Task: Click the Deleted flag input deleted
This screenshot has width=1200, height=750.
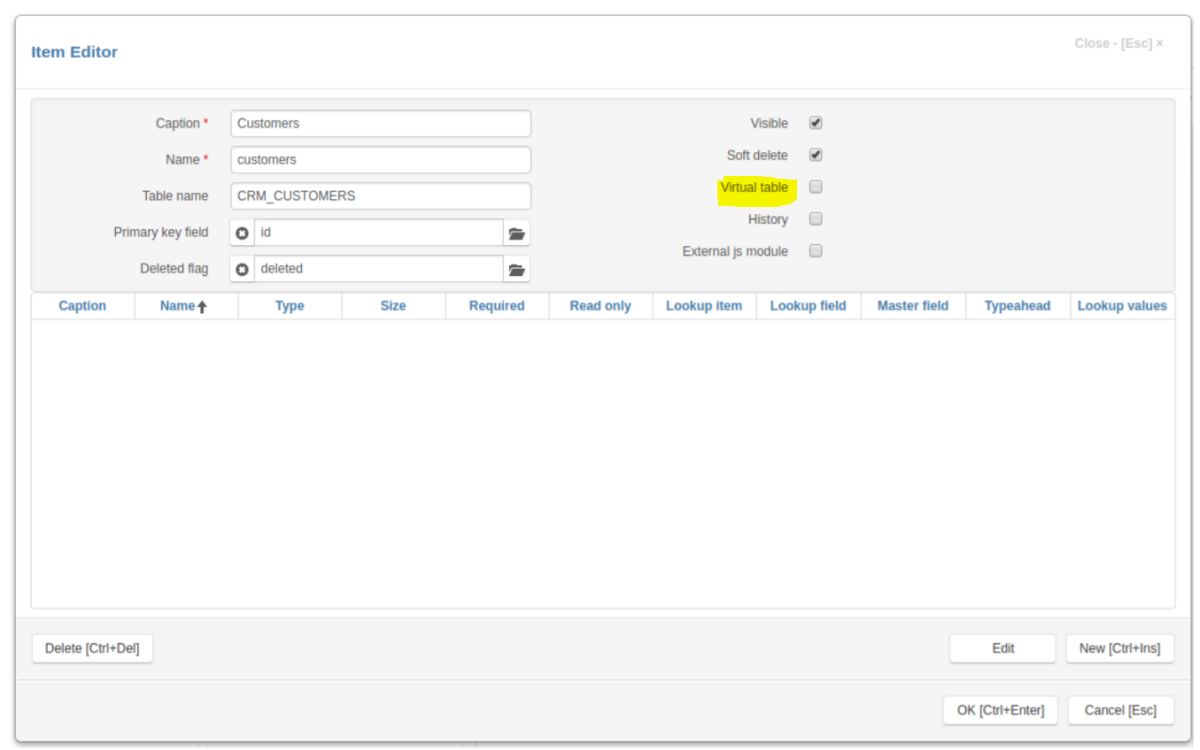Action: (379, 269)
